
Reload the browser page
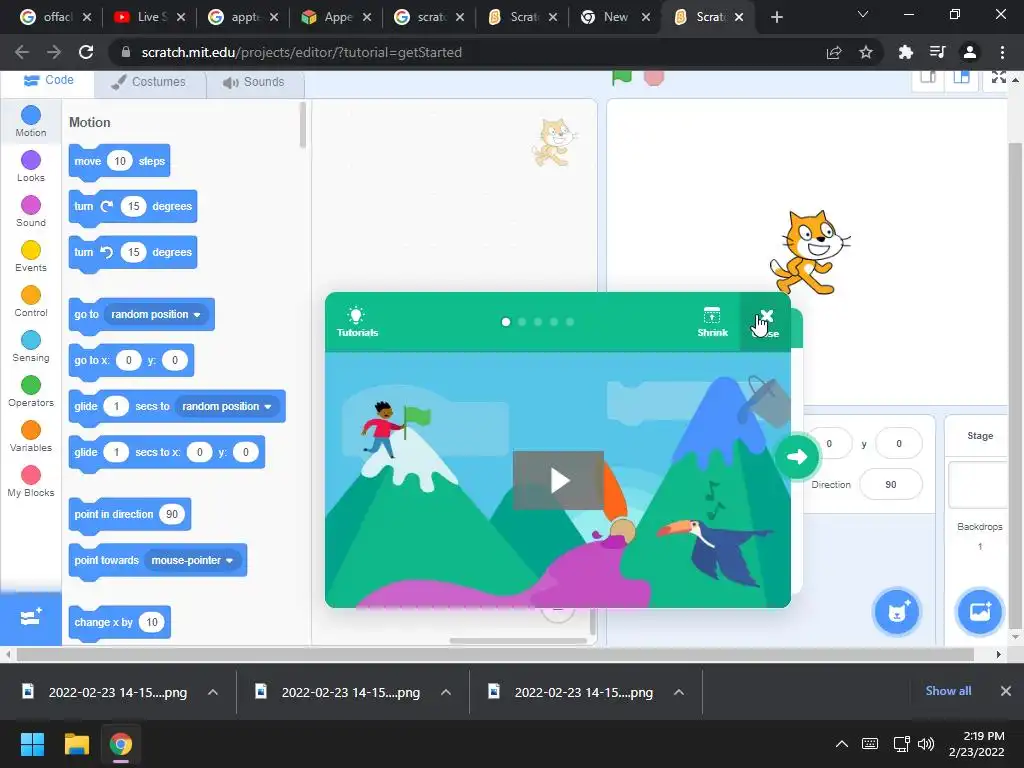click(x=86, y=52)
